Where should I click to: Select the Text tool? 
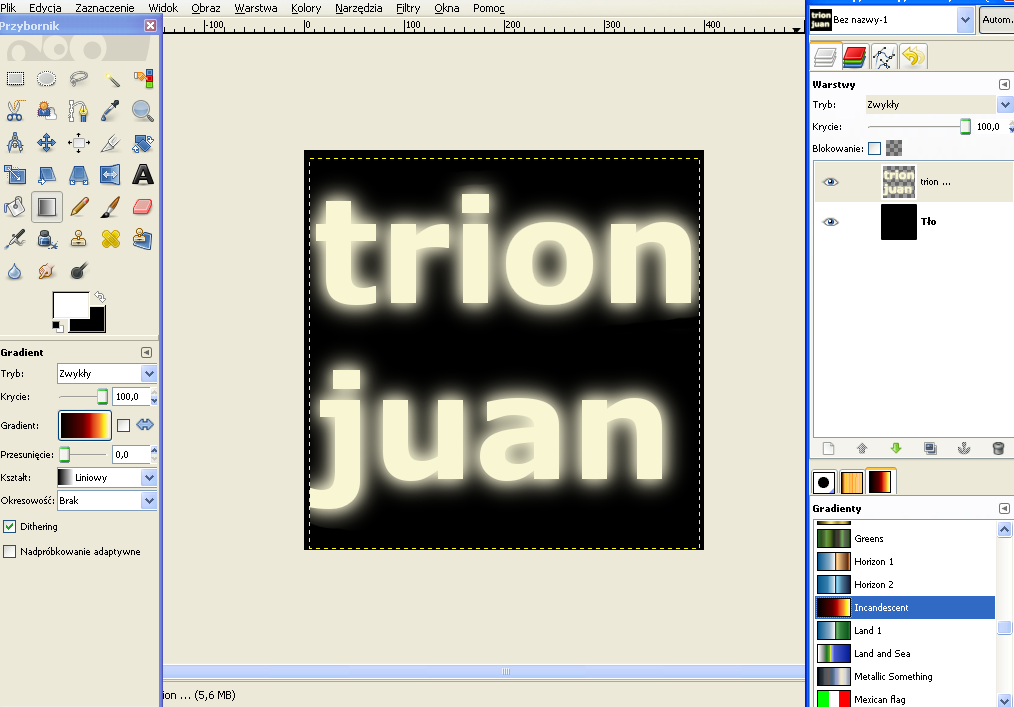[143, 175]
